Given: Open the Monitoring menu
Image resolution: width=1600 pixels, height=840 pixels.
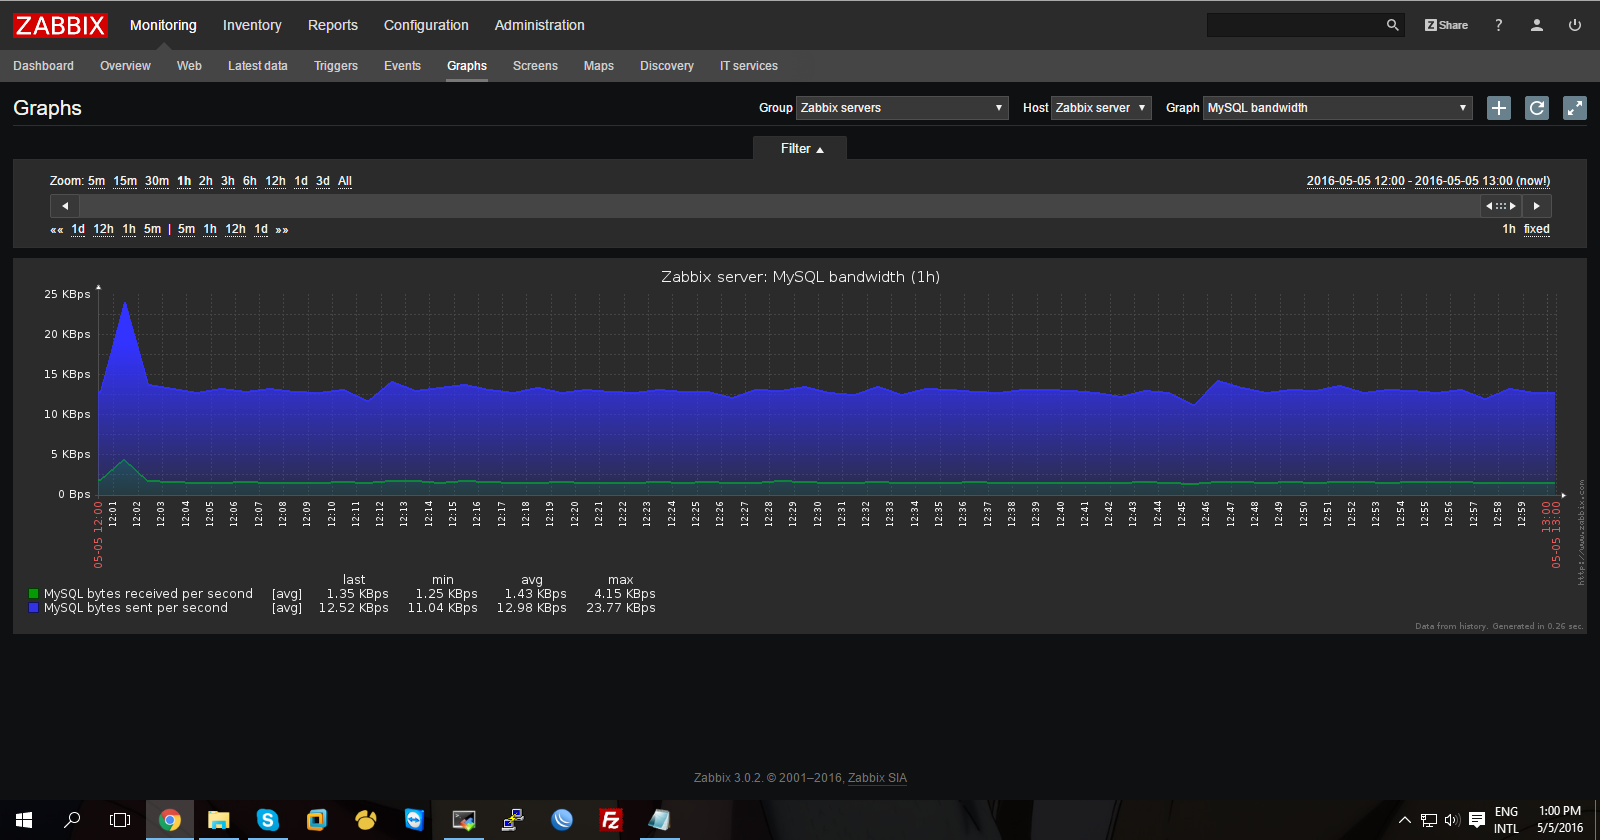Looking at the screenshot, I should (163, 25).
